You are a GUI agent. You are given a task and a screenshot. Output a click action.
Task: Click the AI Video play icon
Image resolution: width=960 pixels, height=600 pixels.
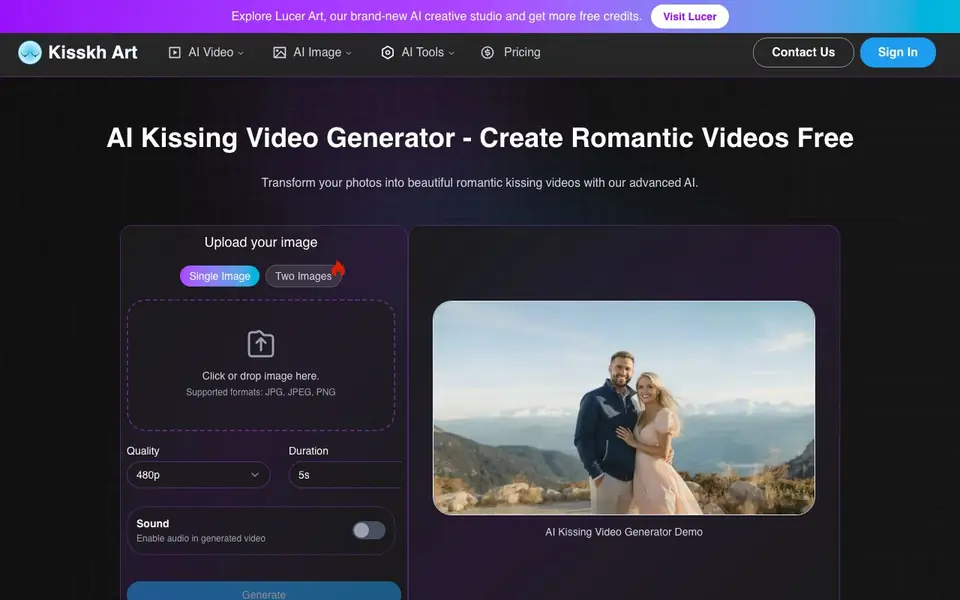pyautogui.click(x=174, y=53)
